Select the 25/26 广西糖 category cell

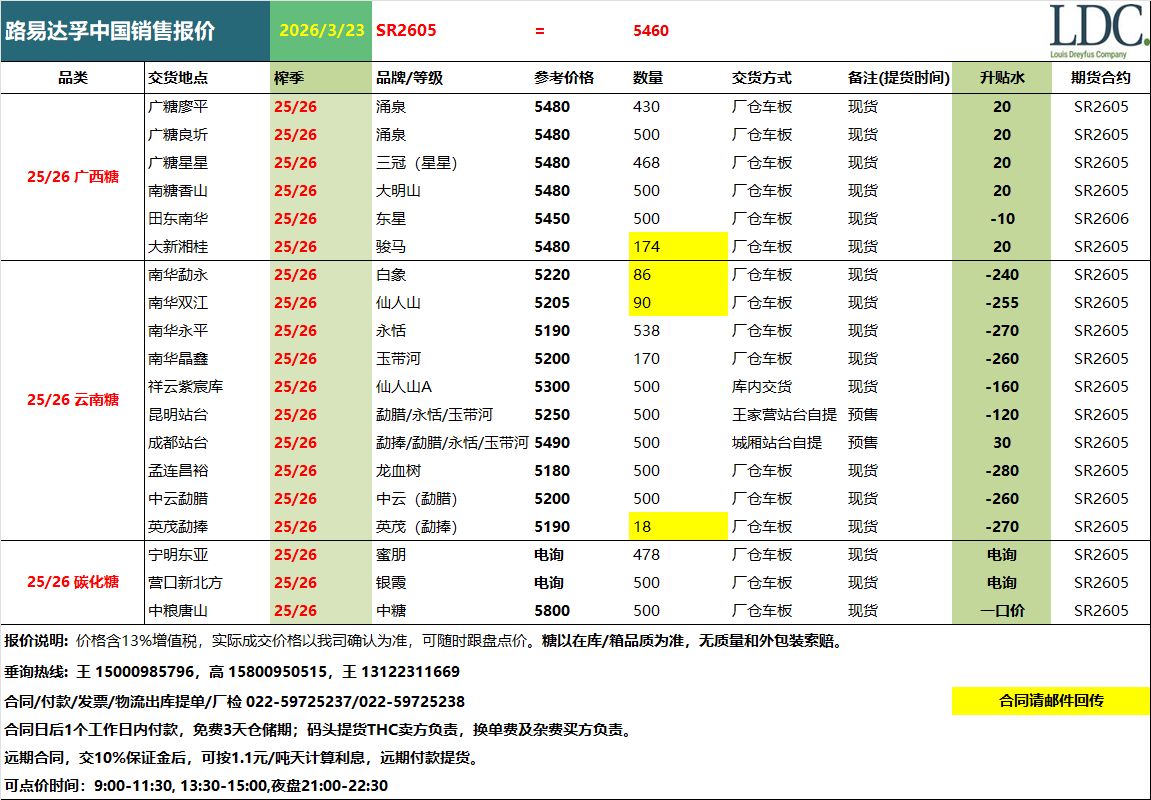(73, 177)
